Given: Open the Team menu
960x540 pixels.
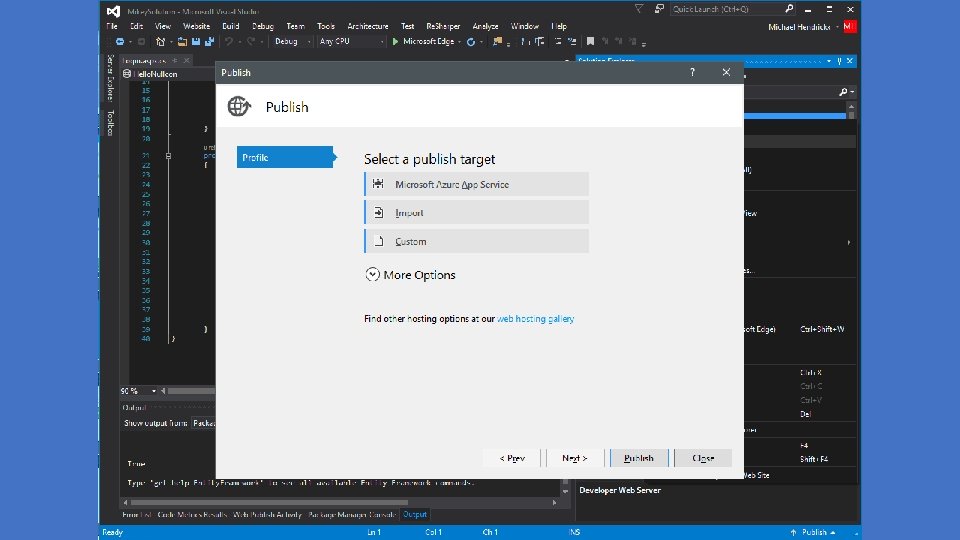Looking at the screenshot, I should [x=296, y=26].
